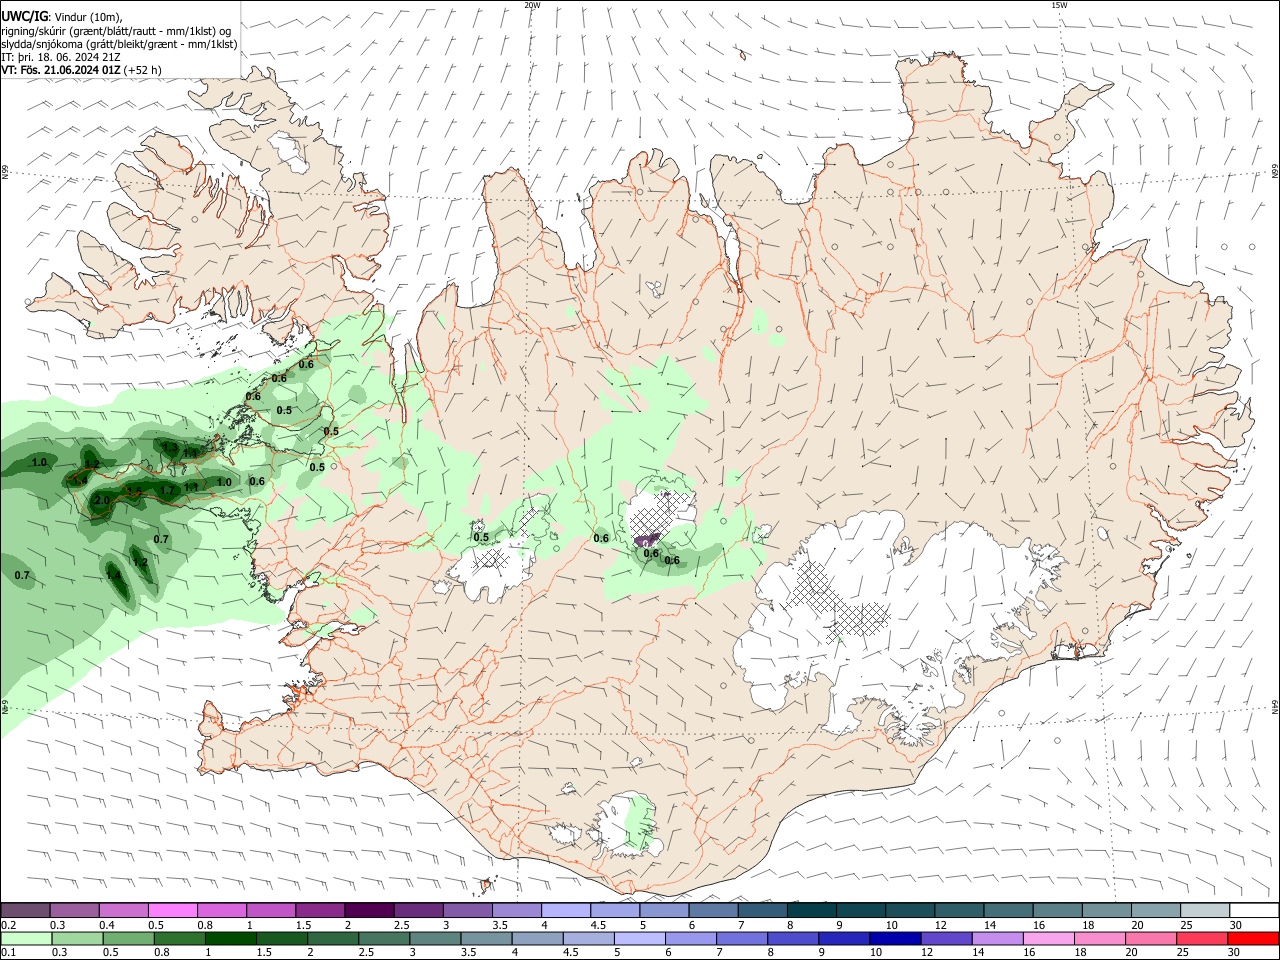Image resolution: width=1280 pixels, height=960 pixels.
Task: Click the pinkish-red 25 mm rain legend swatch
Action: click(1202, 938)
